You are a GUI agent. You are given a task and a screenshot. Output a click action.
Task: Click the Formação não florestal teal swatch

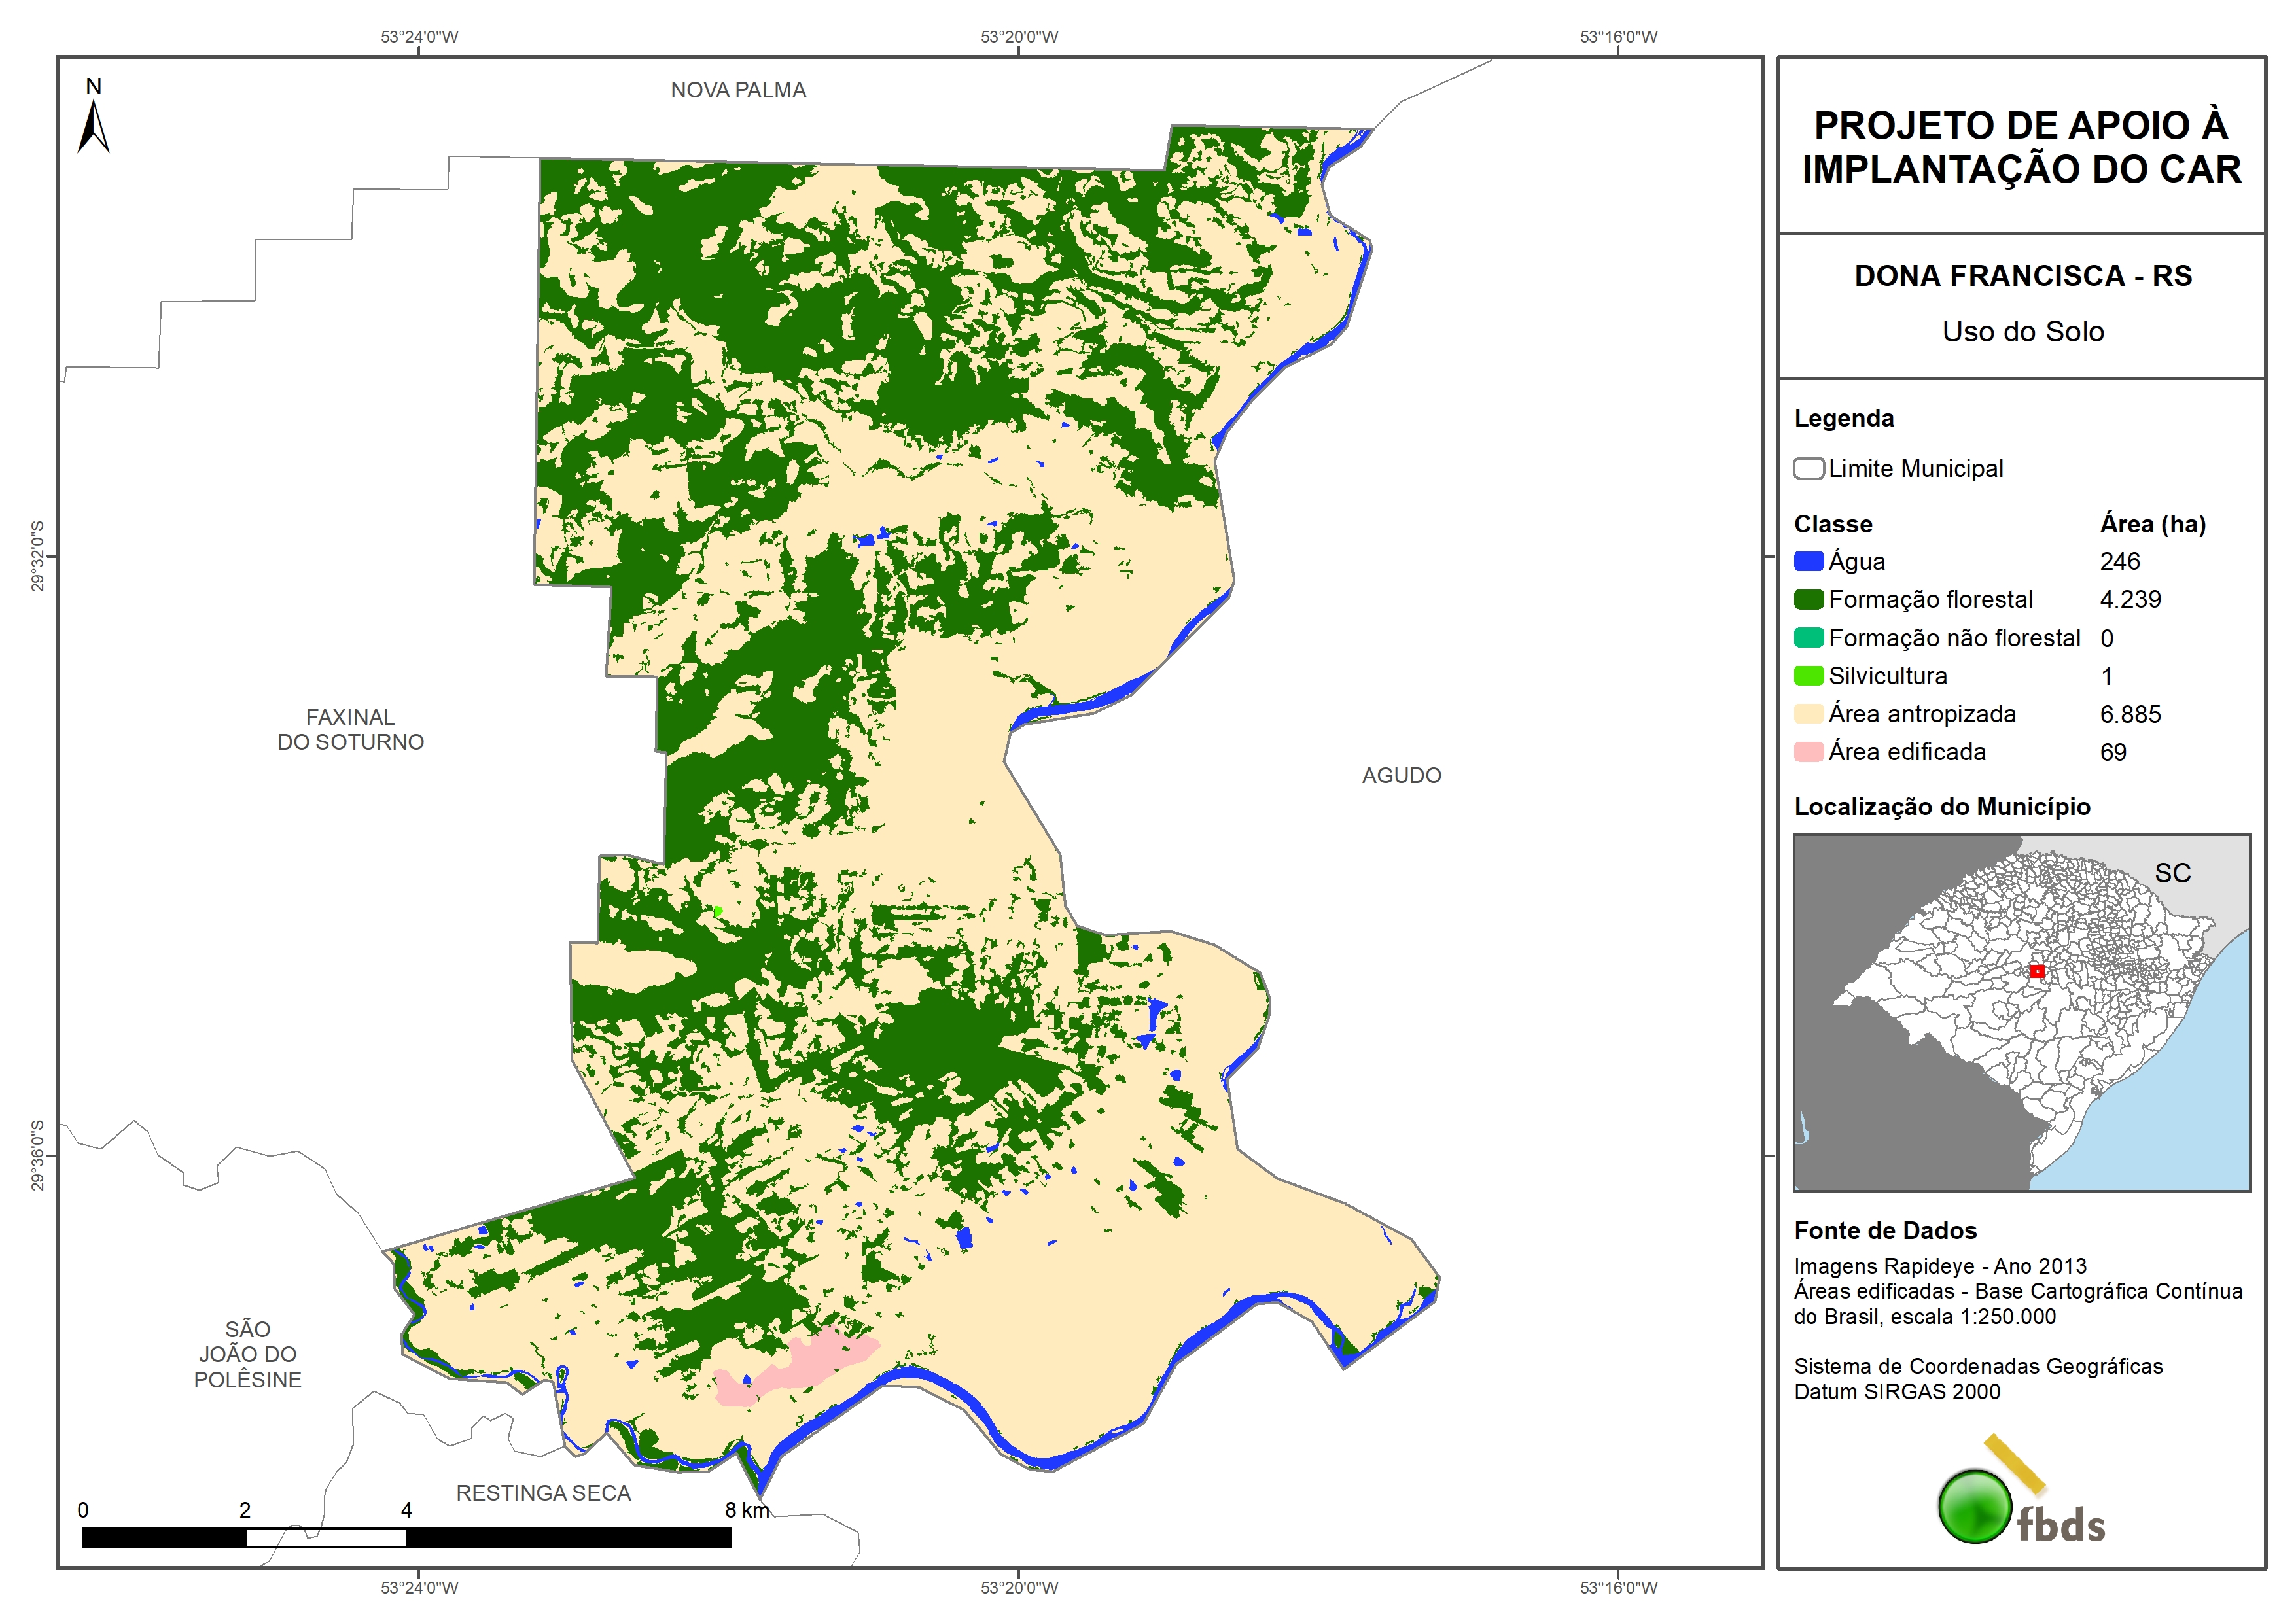pyautogui.click(x=1808, y=638)
